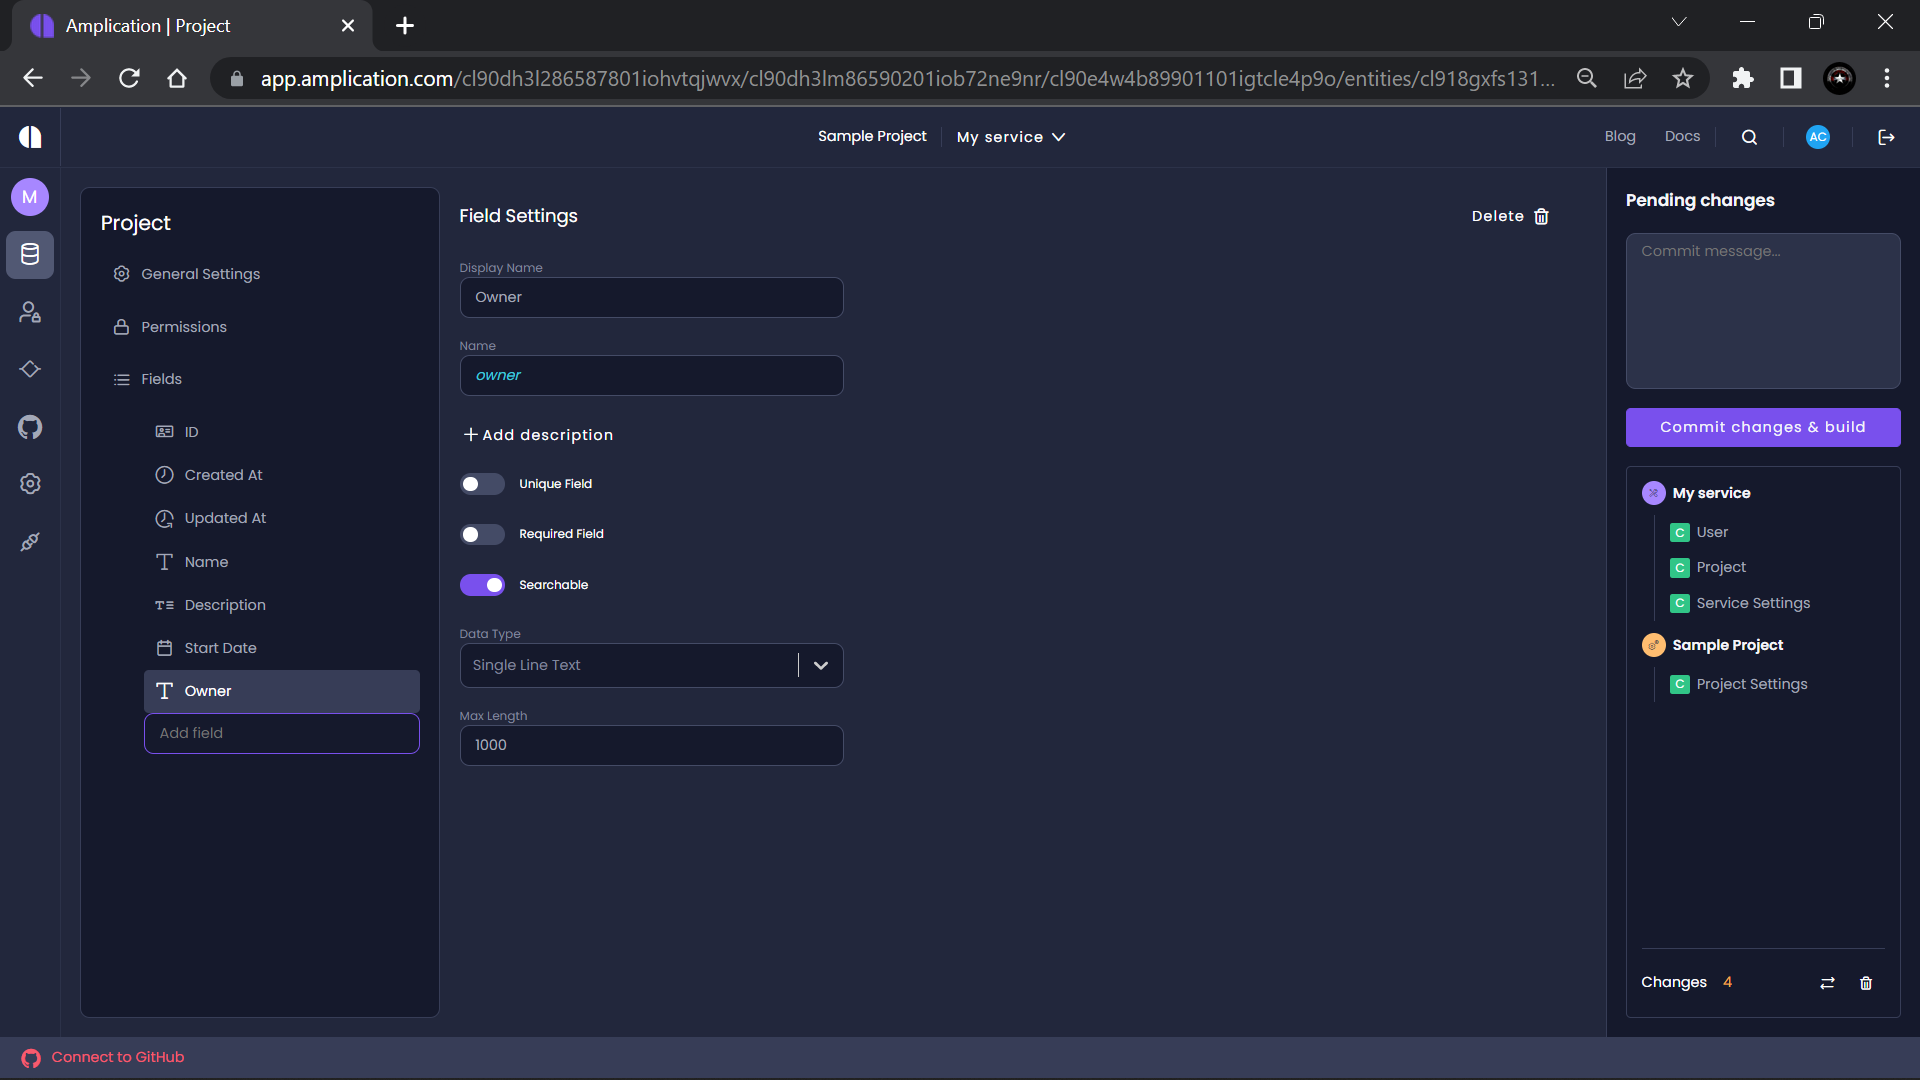The width and height of the screenshot is (1920, 1080).
Task: Click the Commit changes & build button
Action: [x=1763, y=427]
